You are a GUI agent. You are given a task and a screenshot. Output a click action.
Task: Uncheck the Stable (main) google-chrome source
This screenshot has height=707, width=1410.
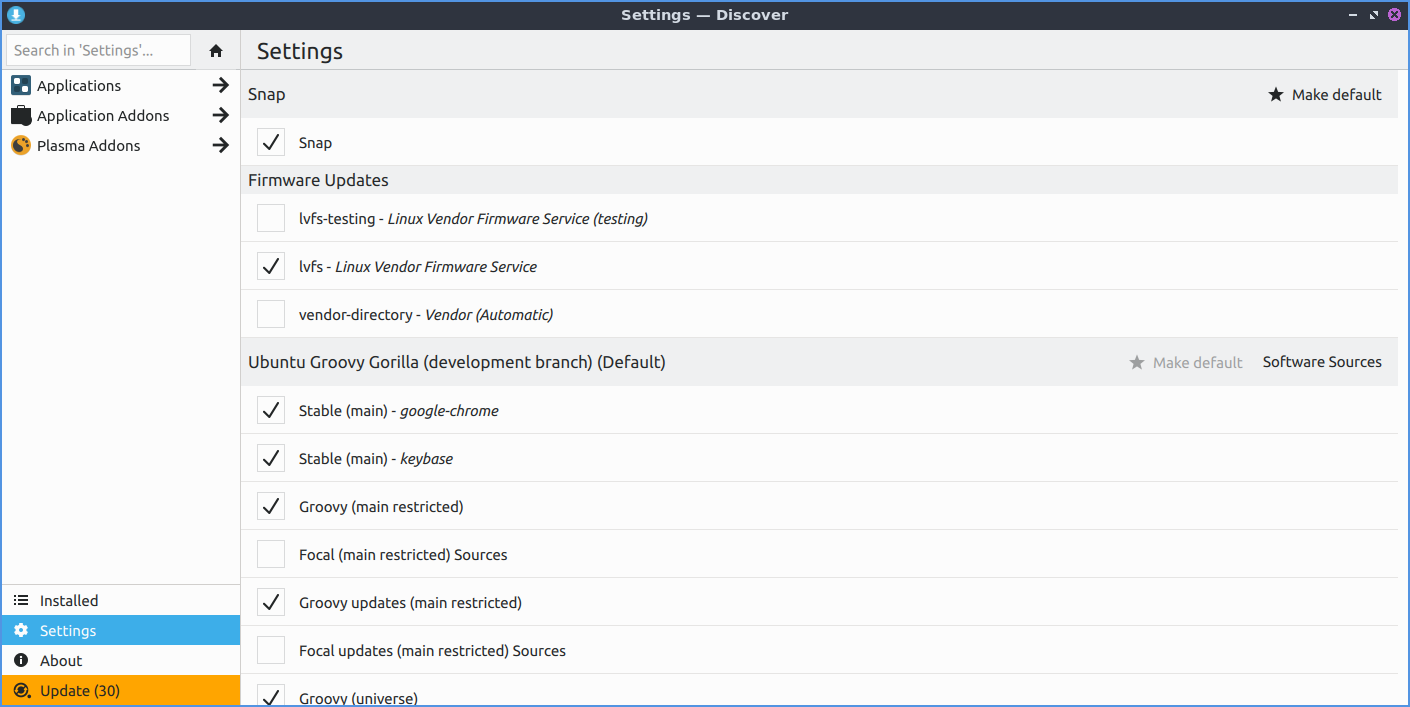[x=271, y=411]
